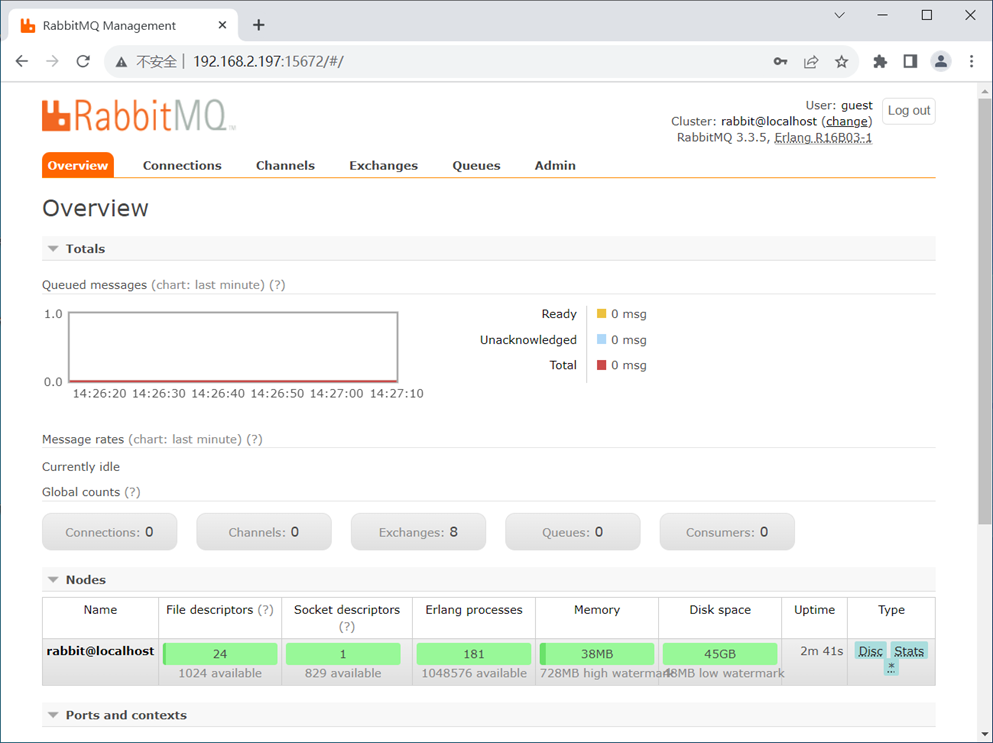The image size is (993, 743).
Task: Click Unacknowledged blue legend swatch
Action: pyautogui.click(x=602, y=339)
